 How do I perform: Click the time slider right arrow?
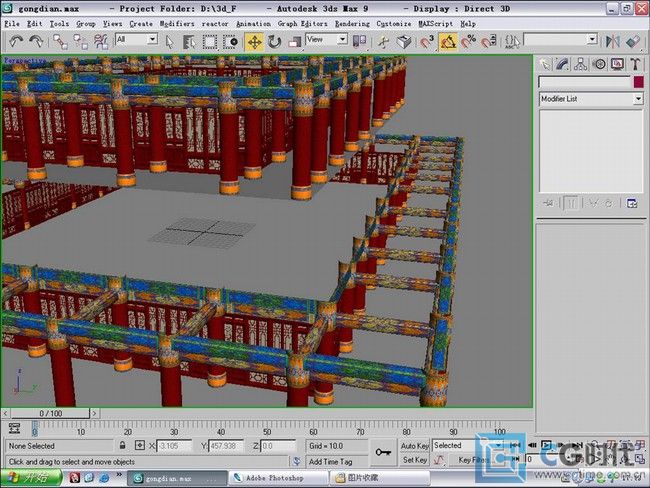pyautogui.click(x=95, y=413)
